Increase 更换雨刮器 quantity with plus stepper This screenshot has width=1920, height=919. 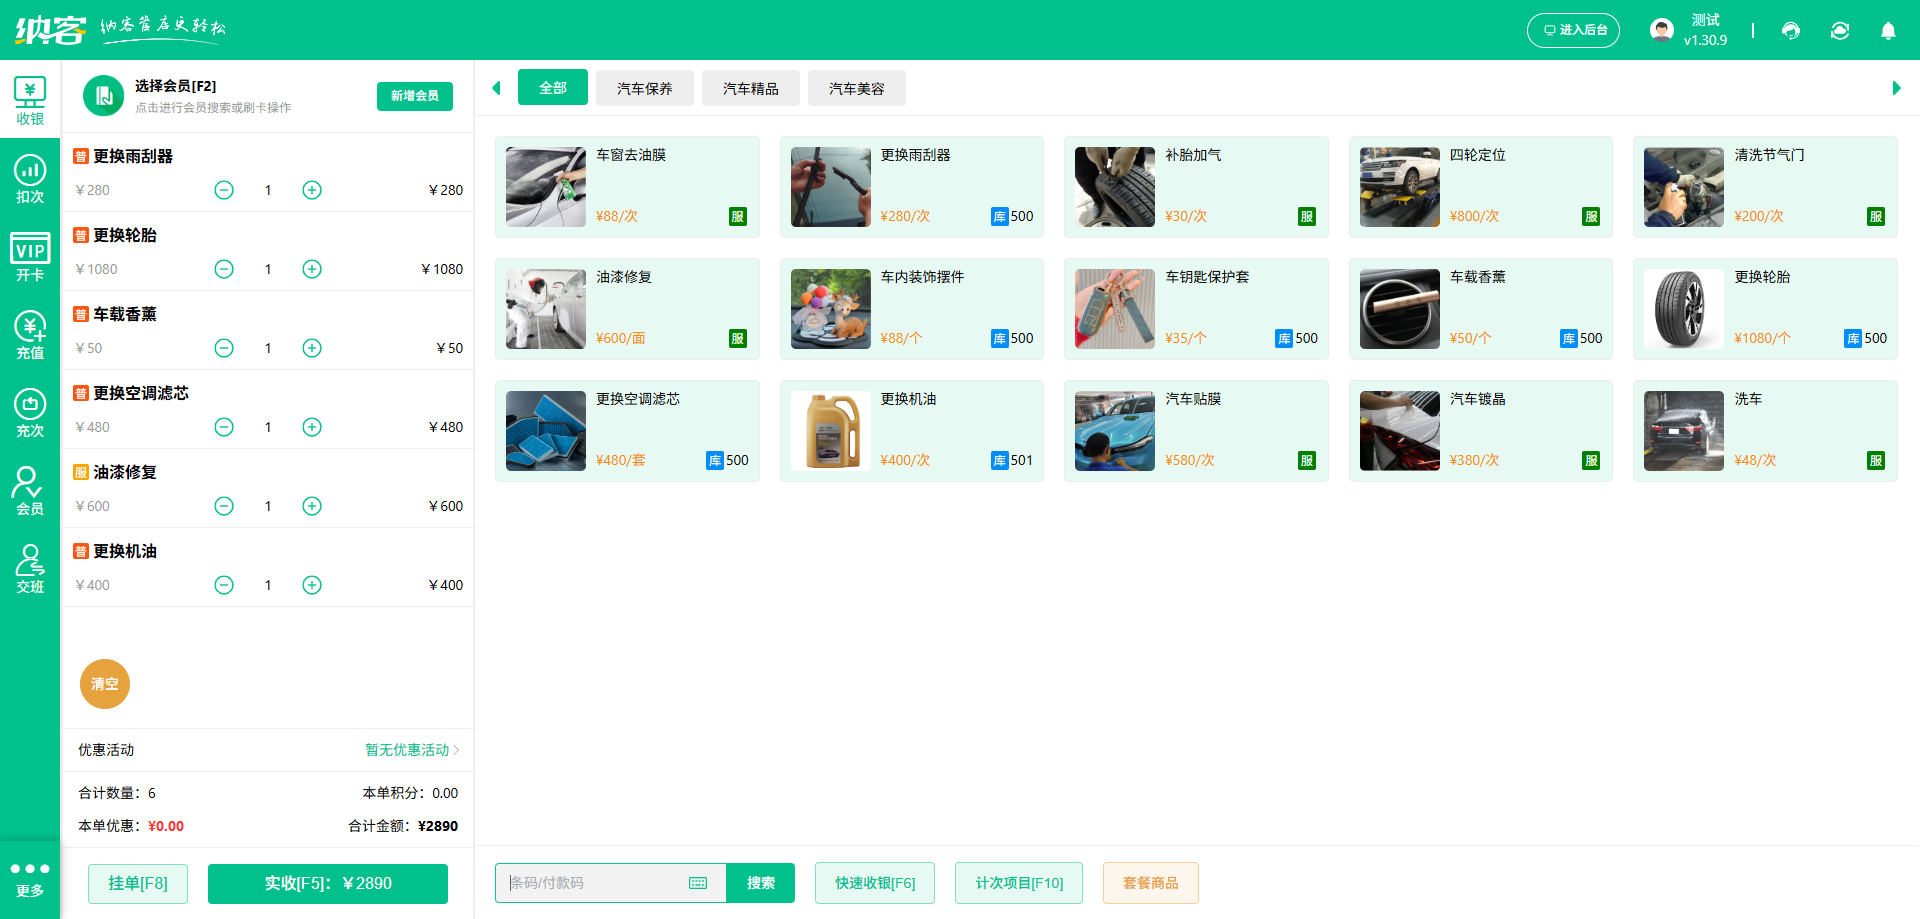pos(311,189)
